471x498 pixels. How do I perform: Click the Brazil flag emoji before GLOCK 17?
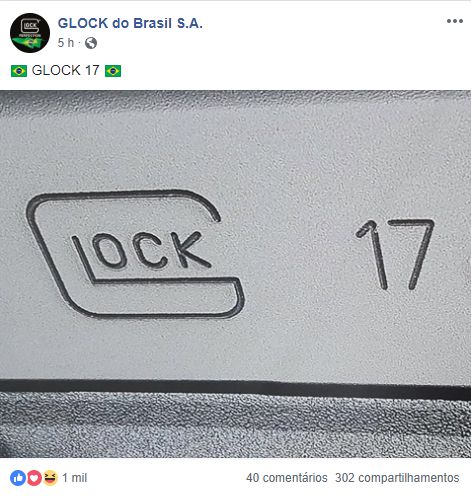[x=19, y=71]
